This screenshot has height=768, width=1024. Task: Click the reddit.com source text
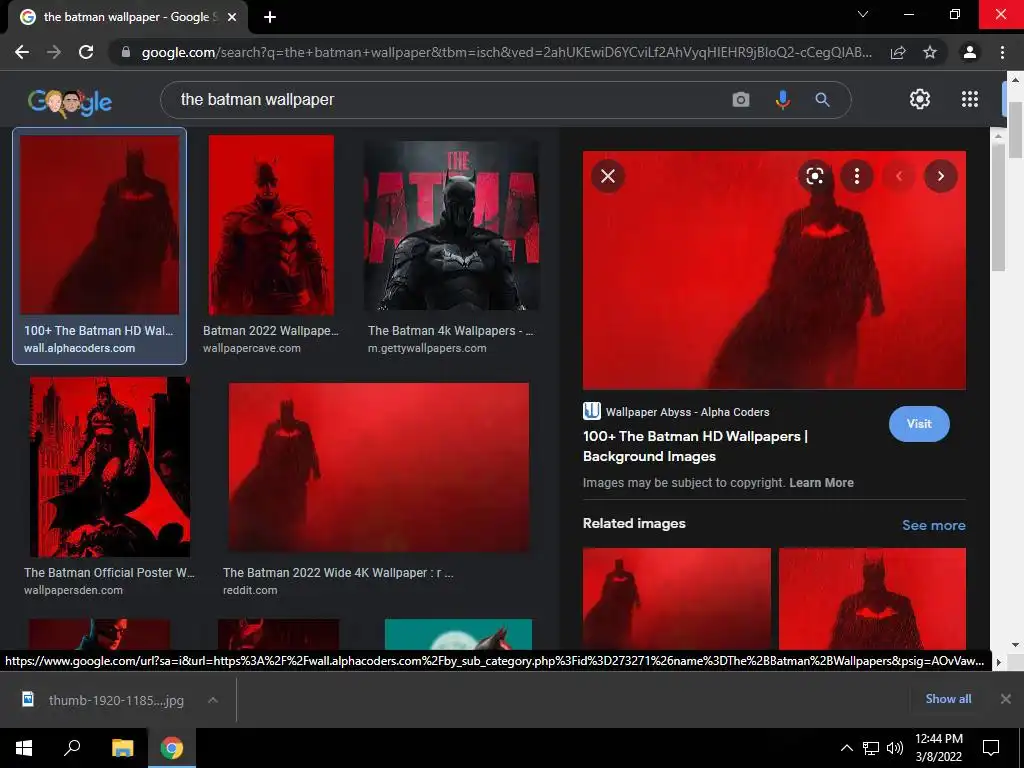coord(249,590)
